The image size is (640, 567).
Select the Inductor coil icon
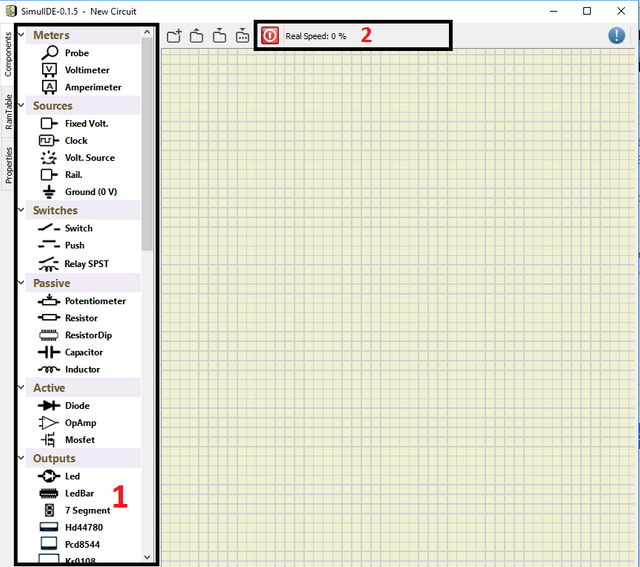49,369
